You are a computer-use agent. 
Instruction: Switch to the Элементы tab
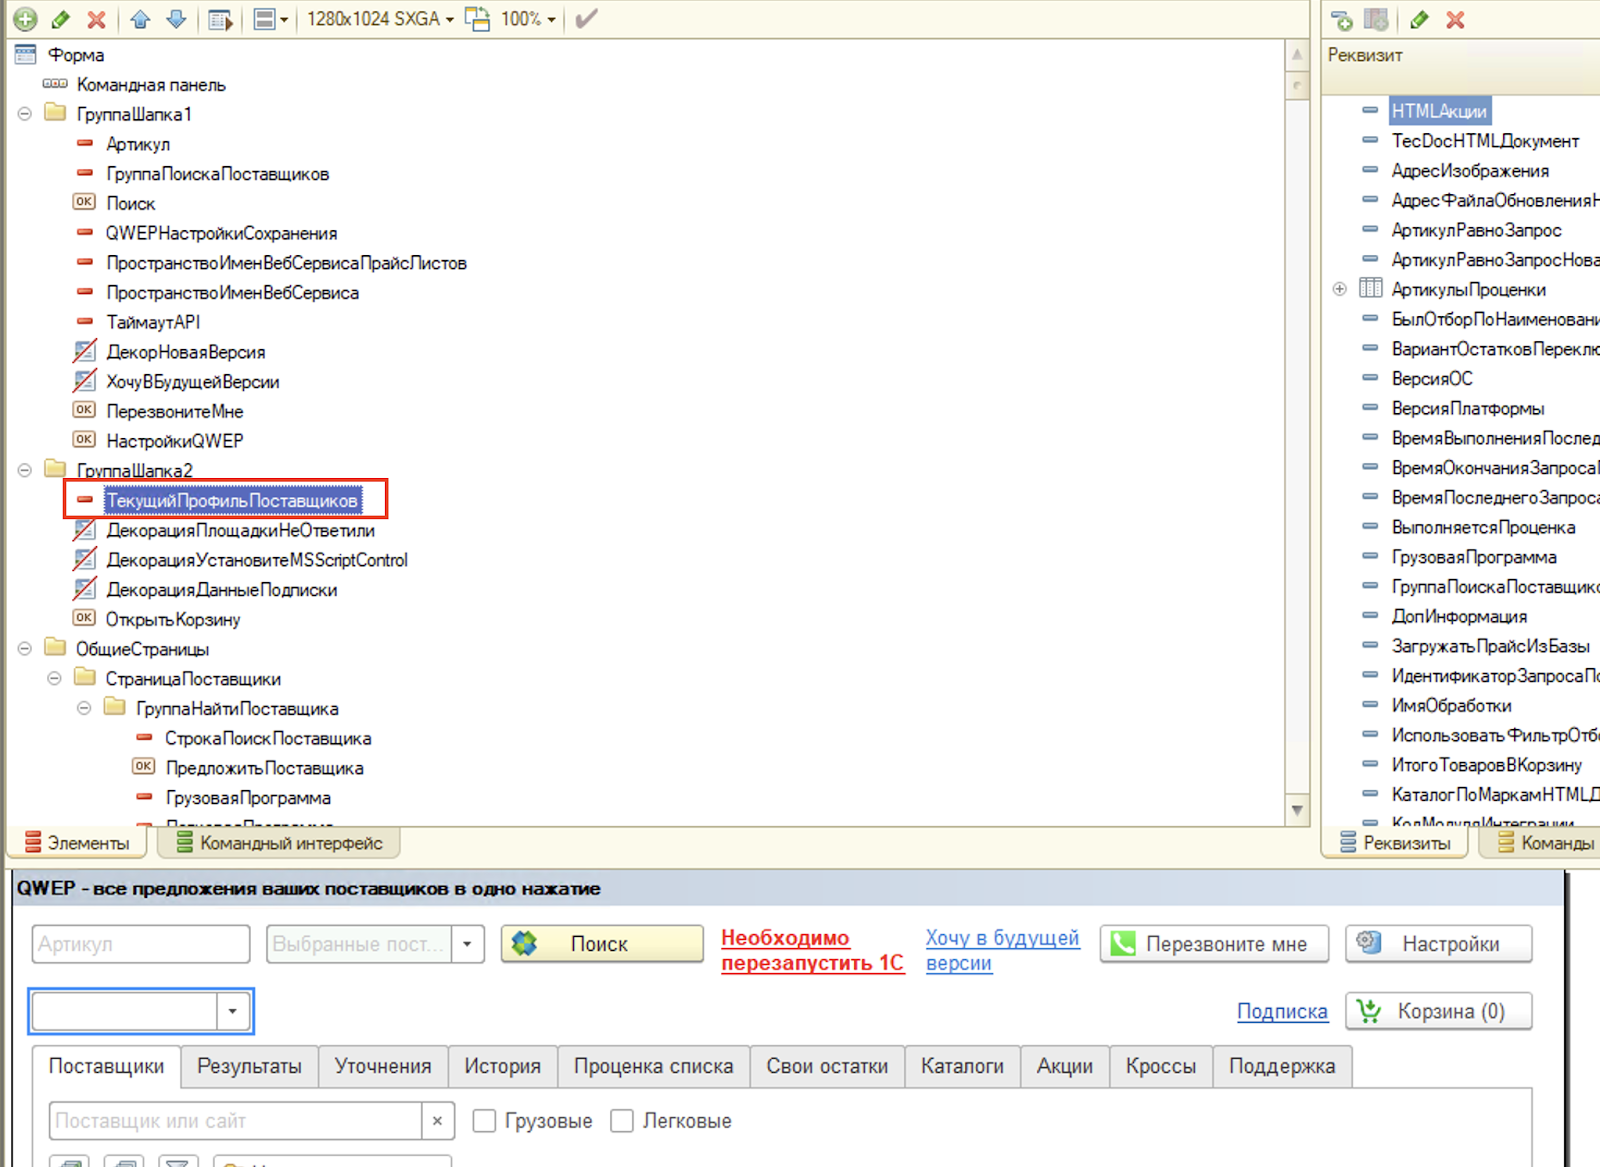tap(78, 843)
